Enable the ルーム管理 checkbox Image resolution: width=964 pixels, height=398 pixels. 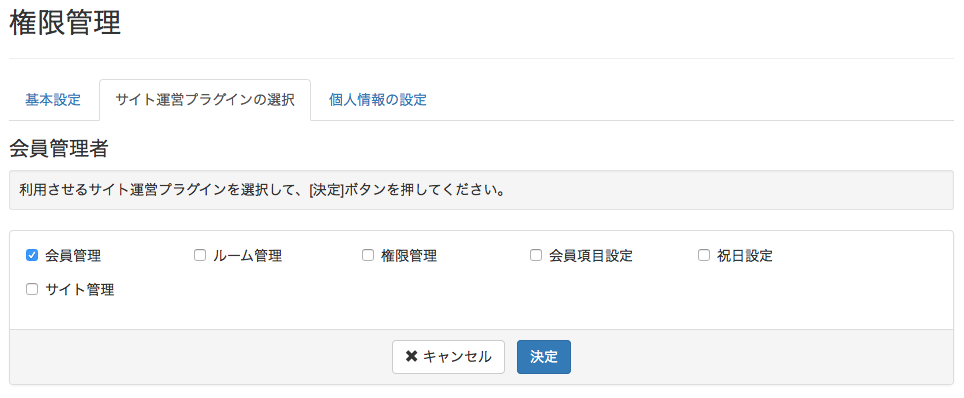(200, 255)
